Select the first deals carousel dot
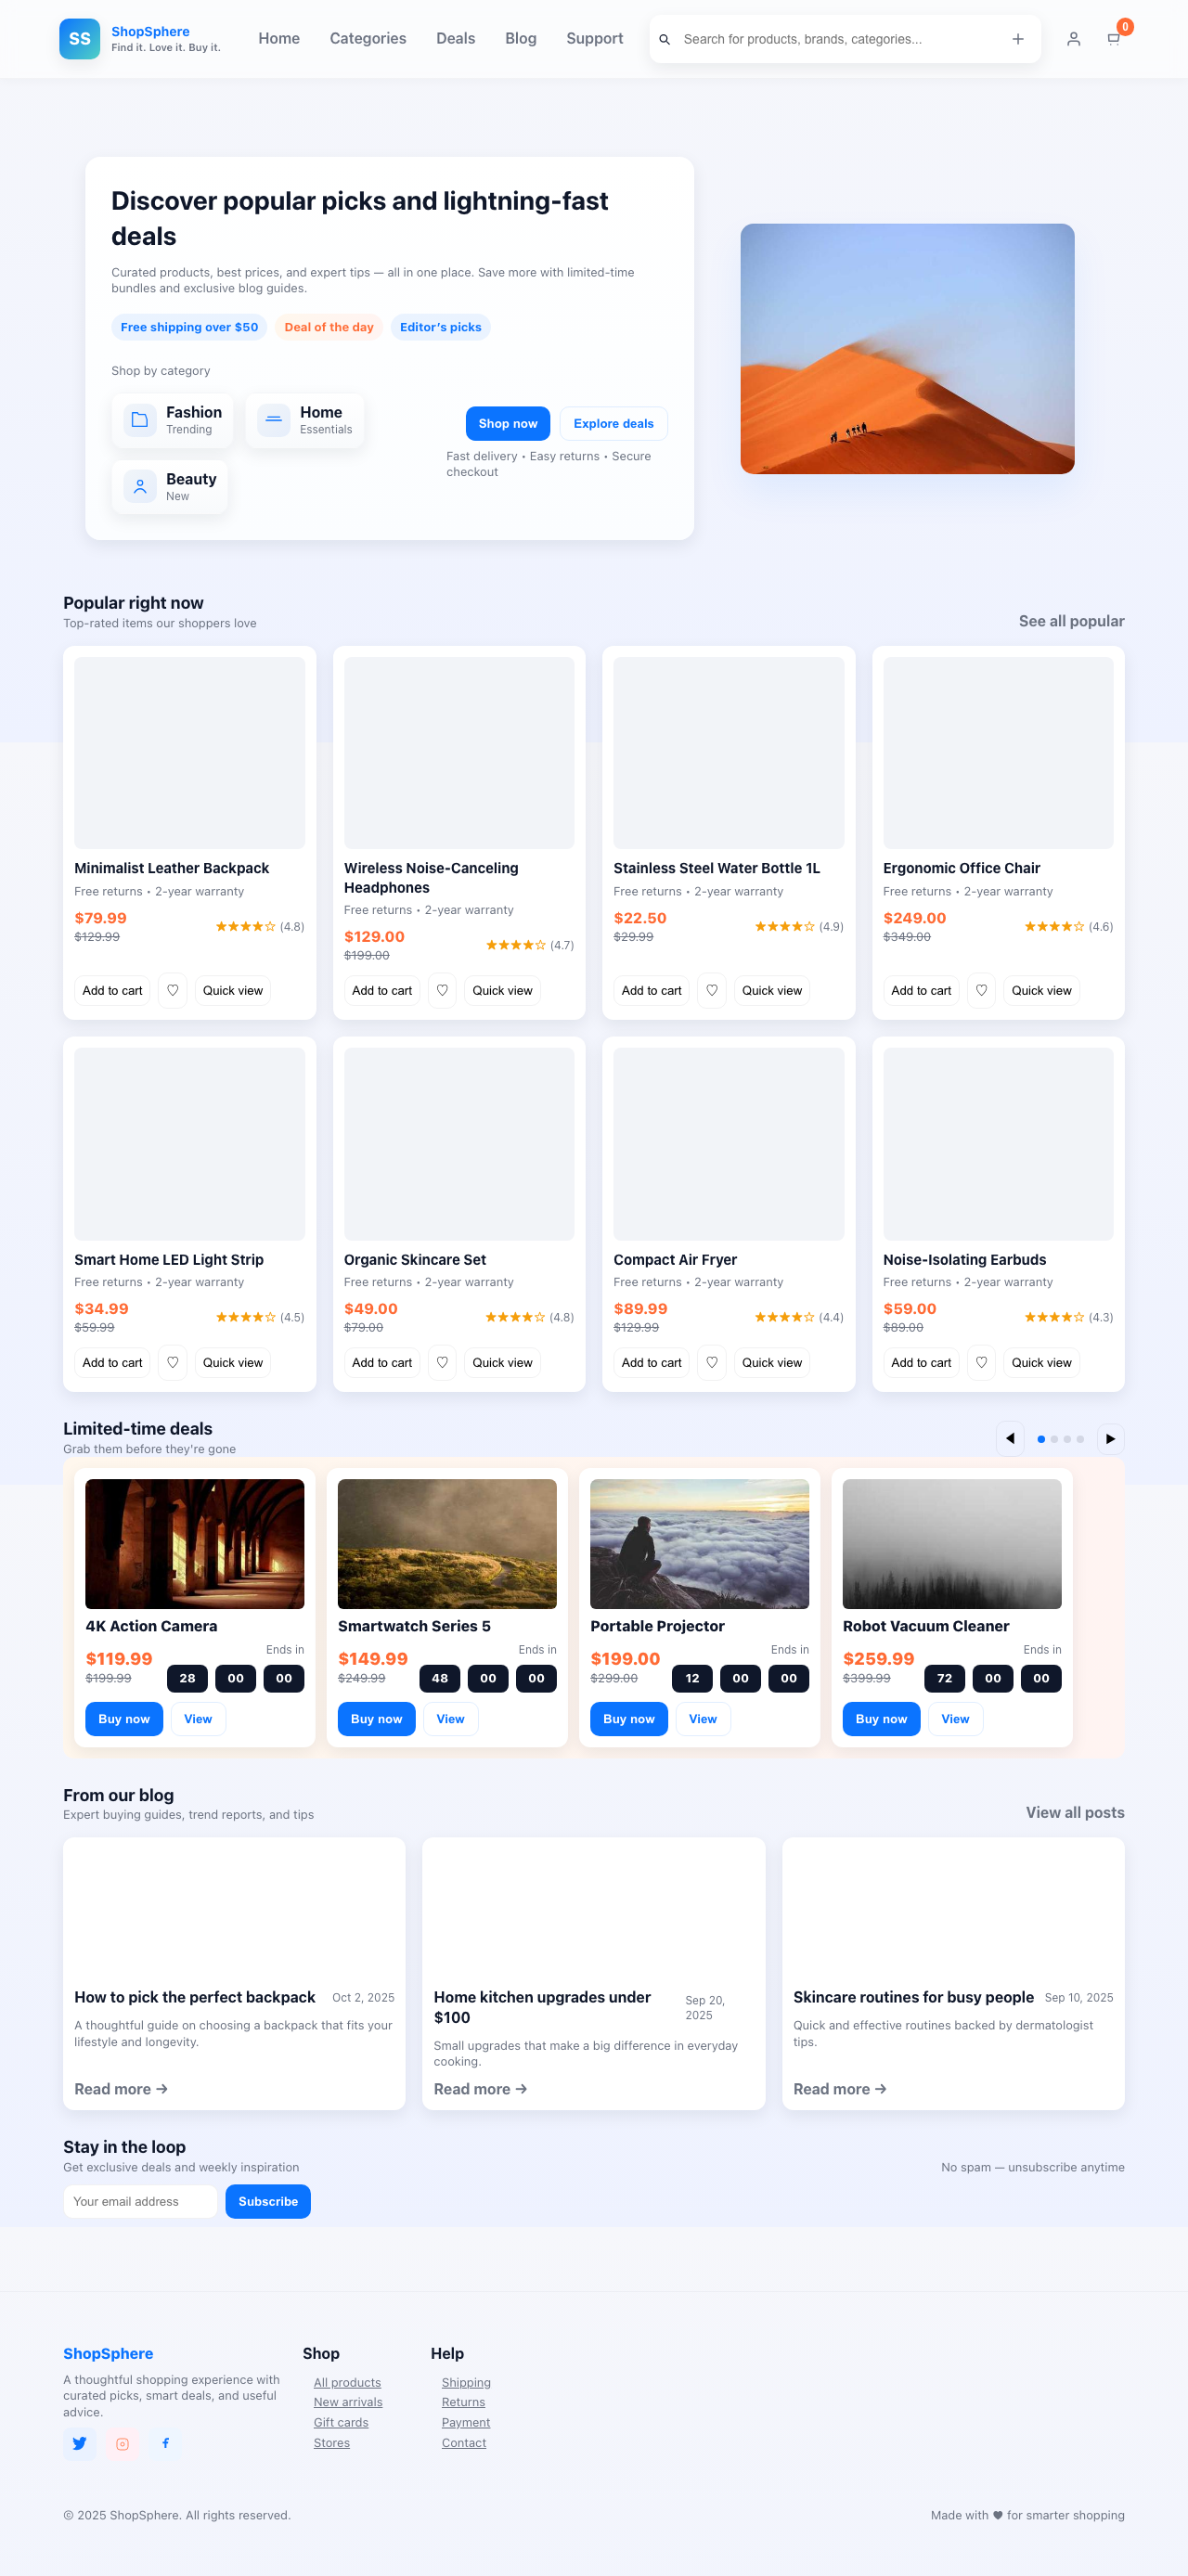Image resolution: width=1188 pixels, height=2576 pixels. [1041, 1439]
